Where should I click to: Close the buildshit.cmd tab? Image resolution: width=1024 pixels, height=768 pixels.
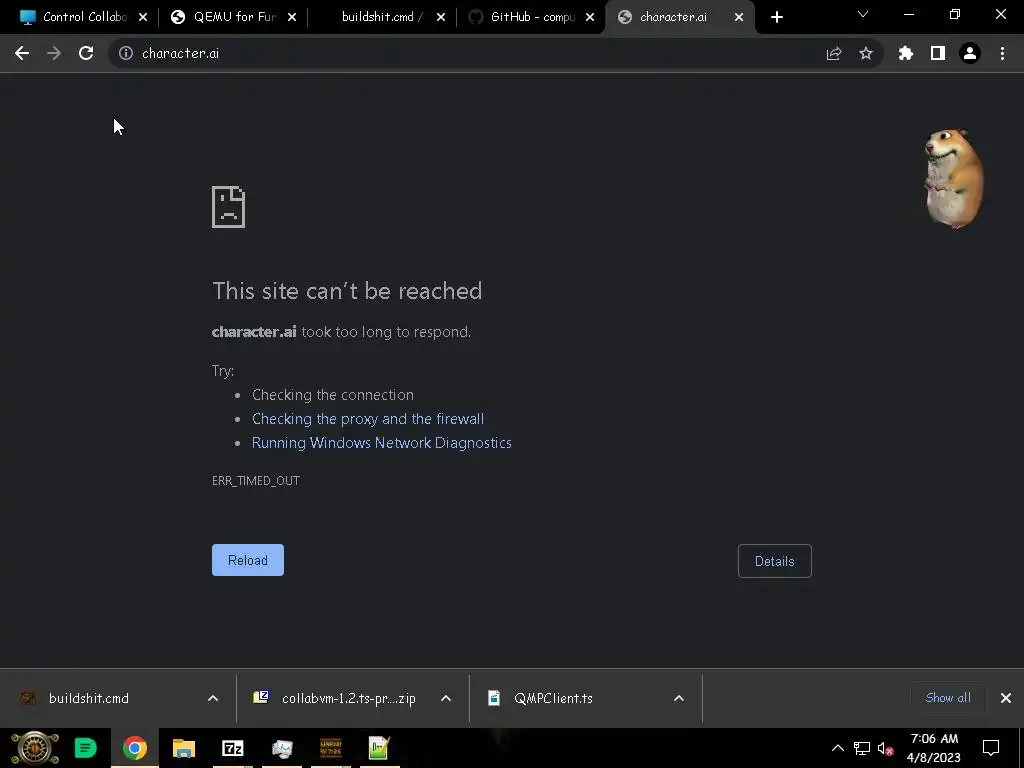[x=441, y=18]
